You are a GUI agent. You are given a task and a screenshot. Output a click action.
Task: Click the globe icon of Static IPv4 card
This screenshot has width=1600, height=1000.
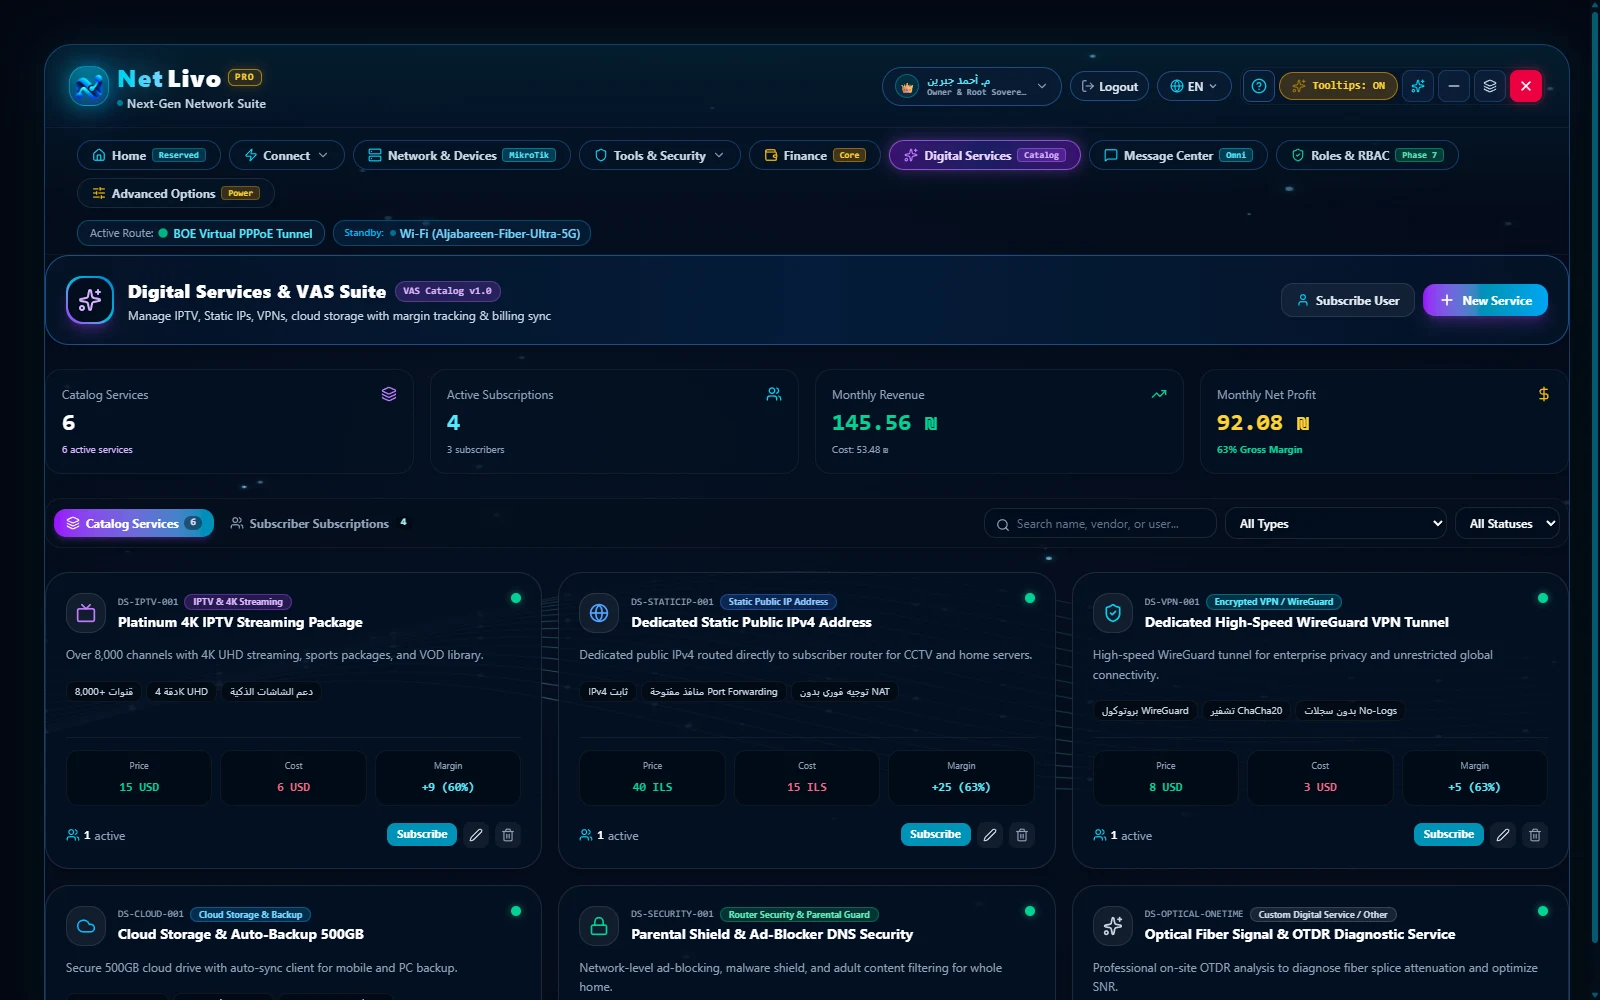[599, 613]
